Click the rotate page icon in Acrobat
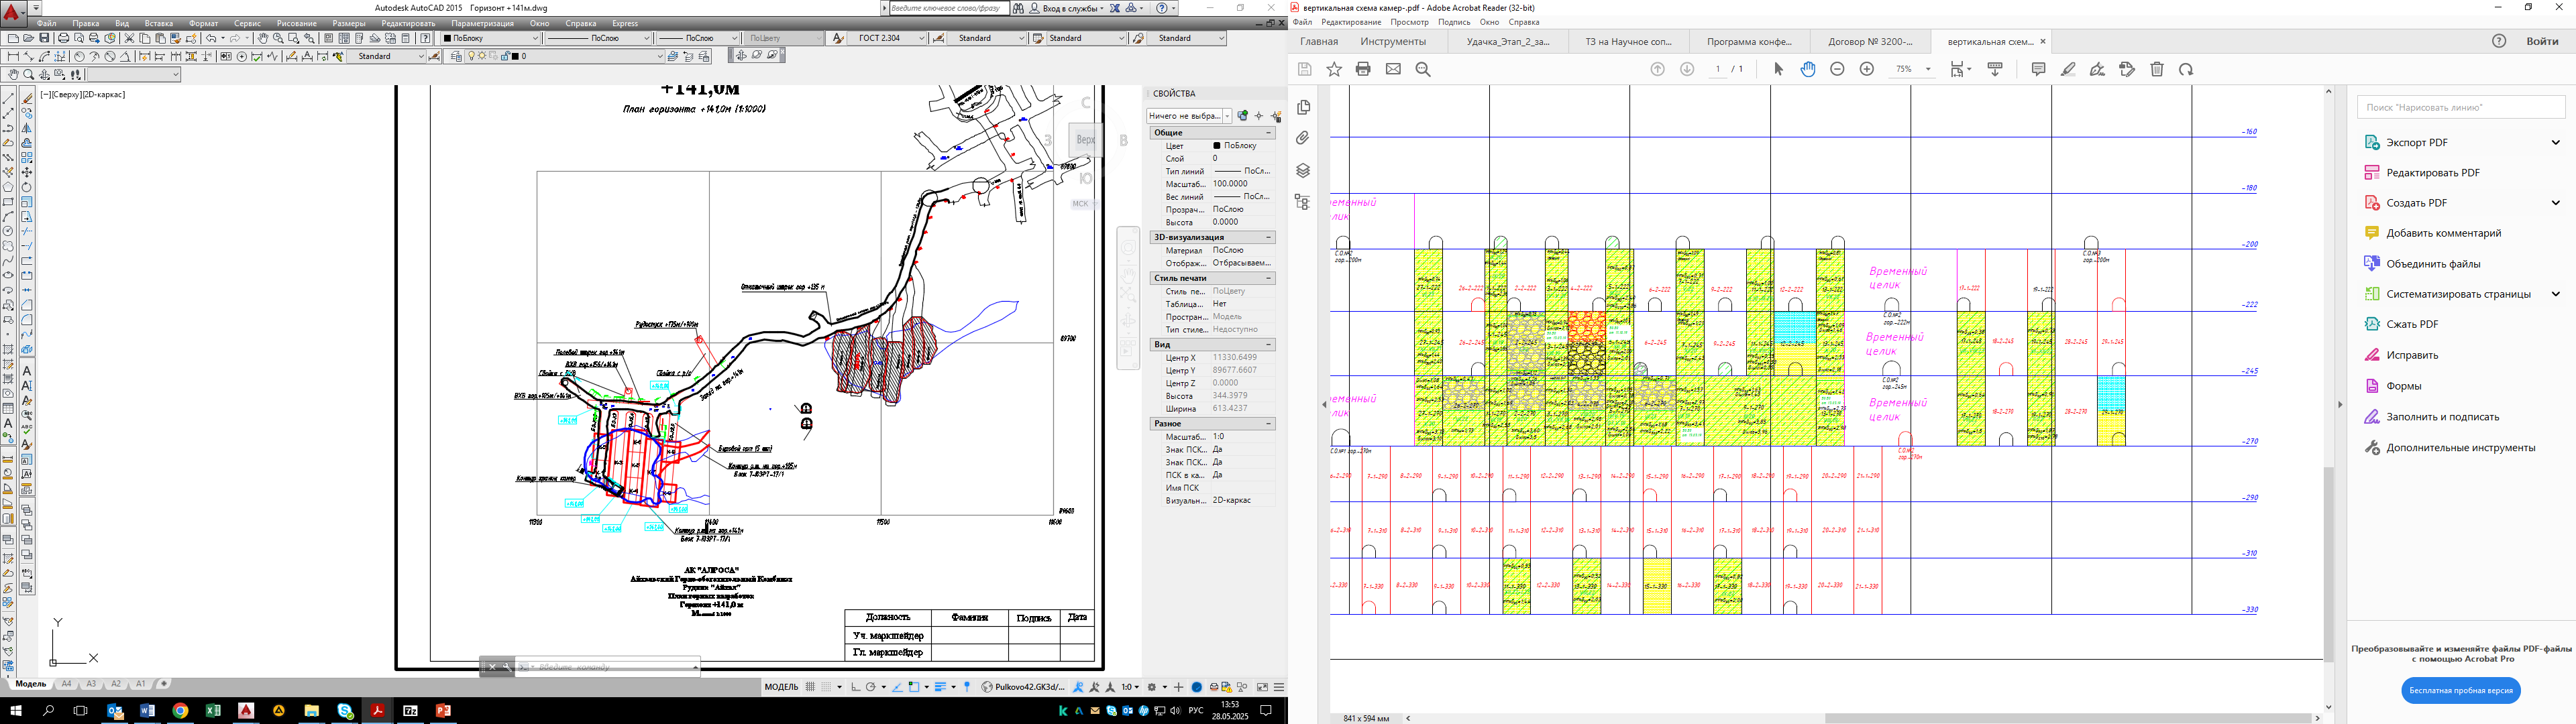2576x724 pixels. coord(2186,69)
